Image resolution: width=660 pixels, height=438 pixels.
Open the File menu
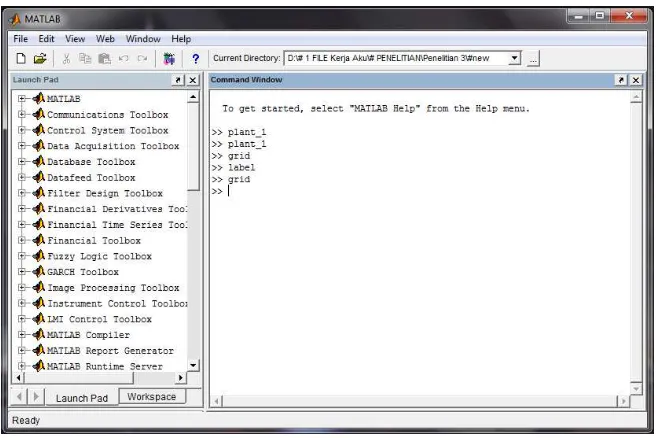pyautogui.click(x=20, y=39)
